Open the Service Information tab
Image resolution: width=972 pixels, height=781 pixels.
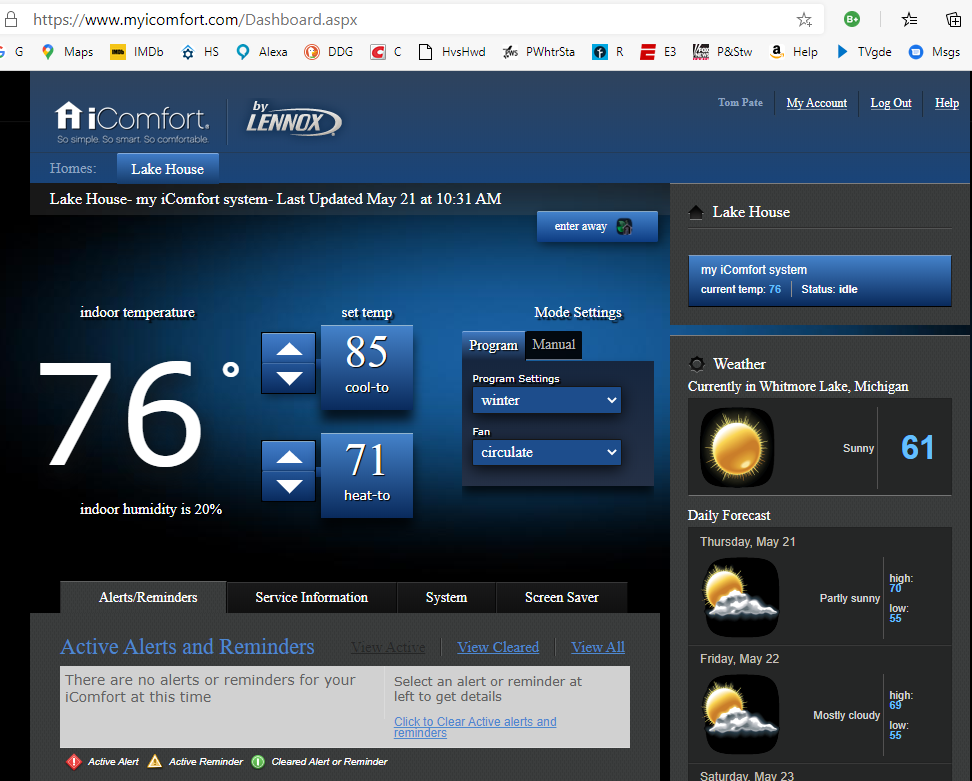(312, 598)
